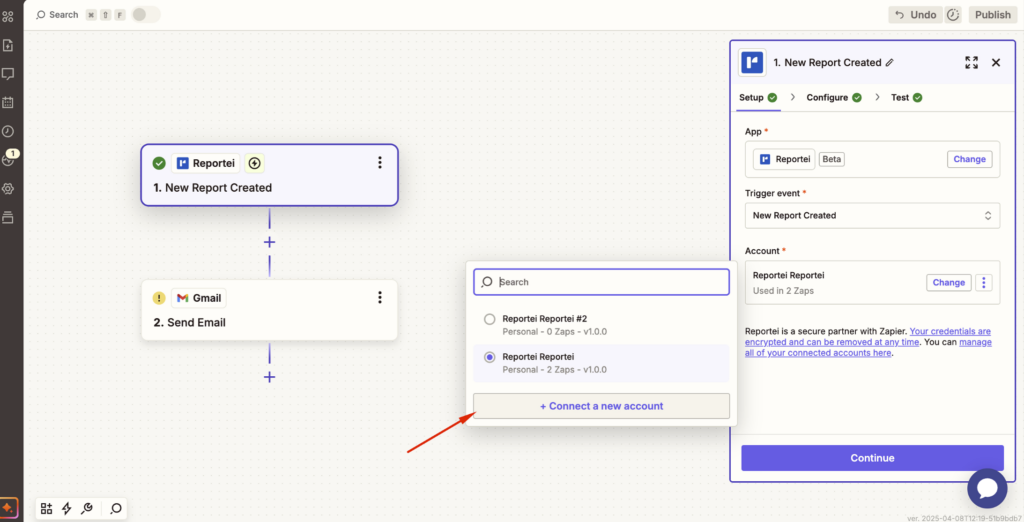Select the Reportei Reportei radio option
The width and height of the screenshot is (1024, 522).
coord(489,357)
